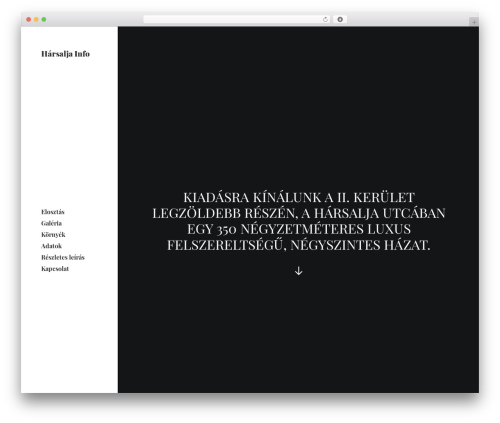Navigate to Részletes leírás
Viewport: 500px width, 423px height.
point(63,257)
